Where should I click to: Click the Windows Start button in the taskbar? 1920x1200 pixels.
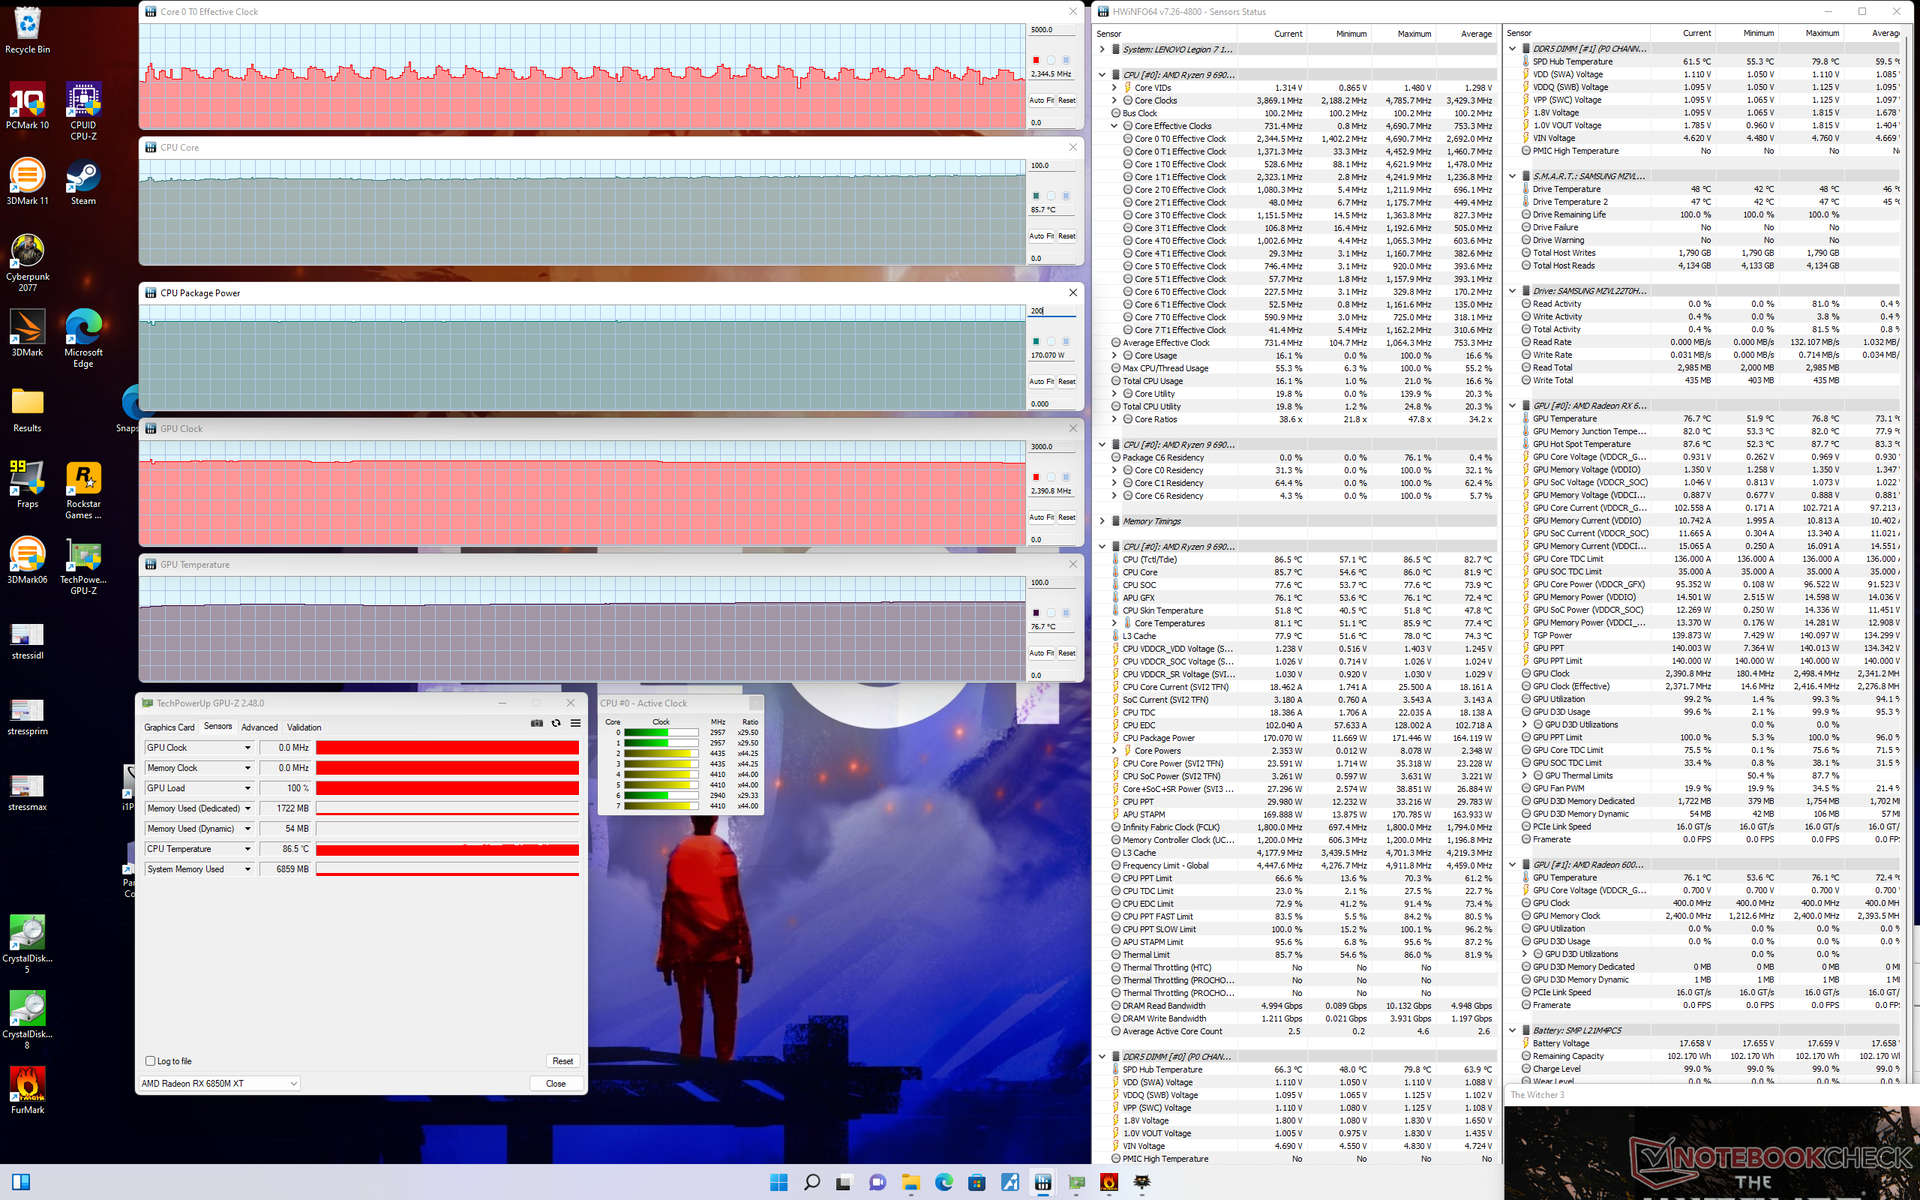pyautogui.click(x=778, y=1182)
